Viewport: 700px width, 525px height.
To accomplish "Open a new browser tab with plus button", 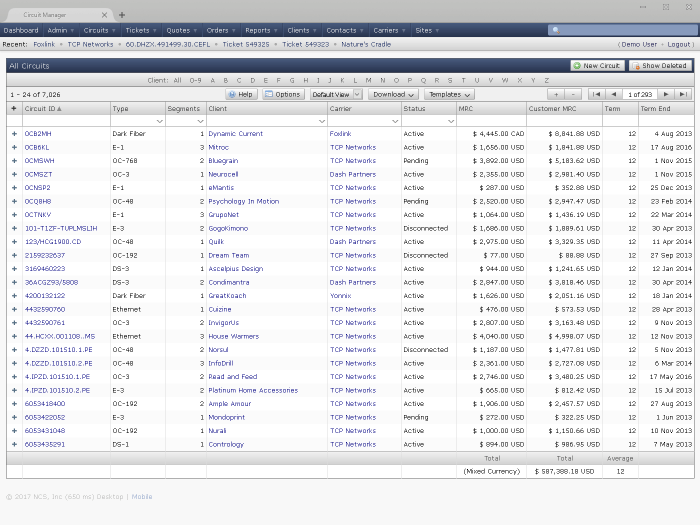I will [x=122, y=15].
